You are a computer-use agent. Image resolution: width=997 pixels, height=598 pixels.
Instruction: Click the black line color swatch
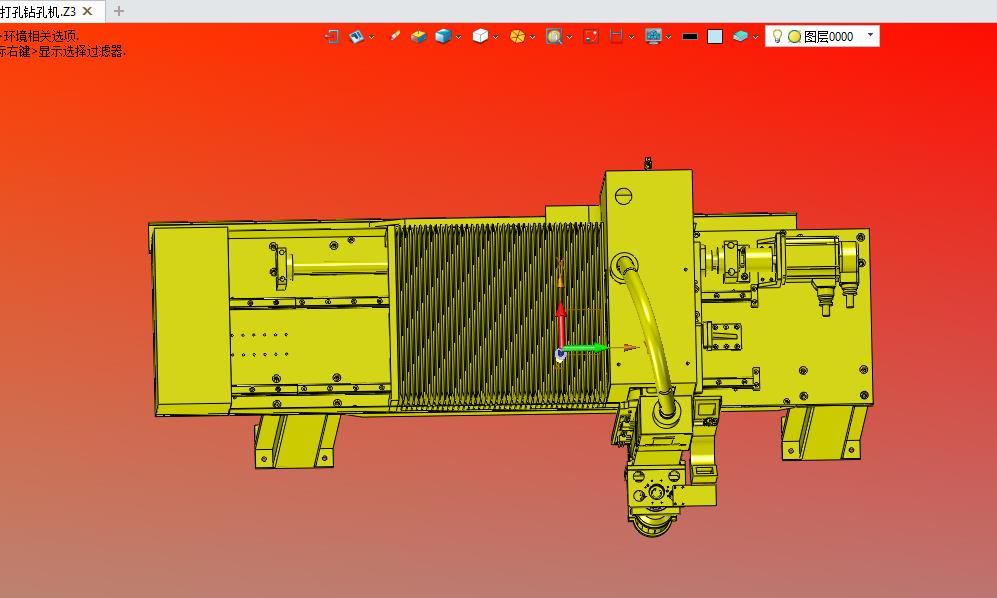click(x=690, y=37)
